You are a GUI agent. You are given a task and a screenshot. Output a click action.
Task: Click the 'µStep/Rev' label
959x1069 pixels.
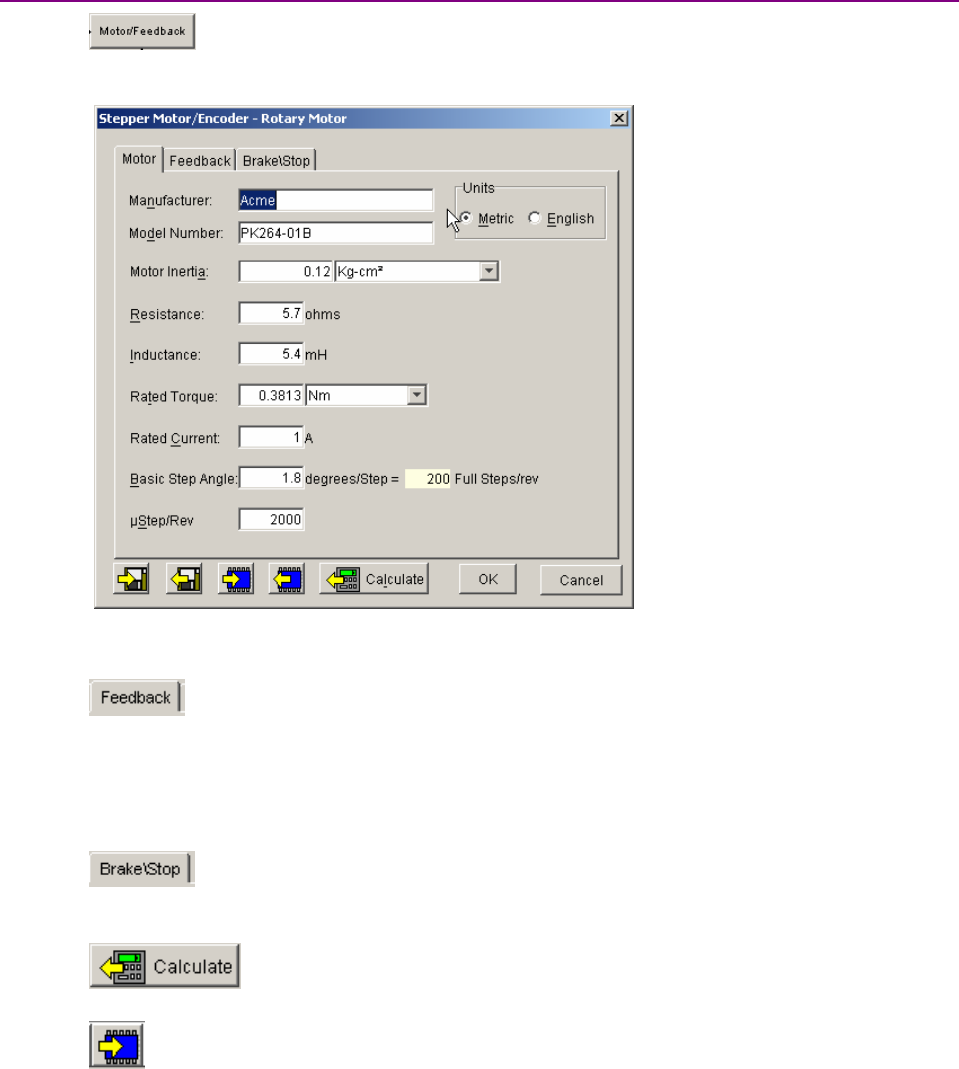click(162, 521)
